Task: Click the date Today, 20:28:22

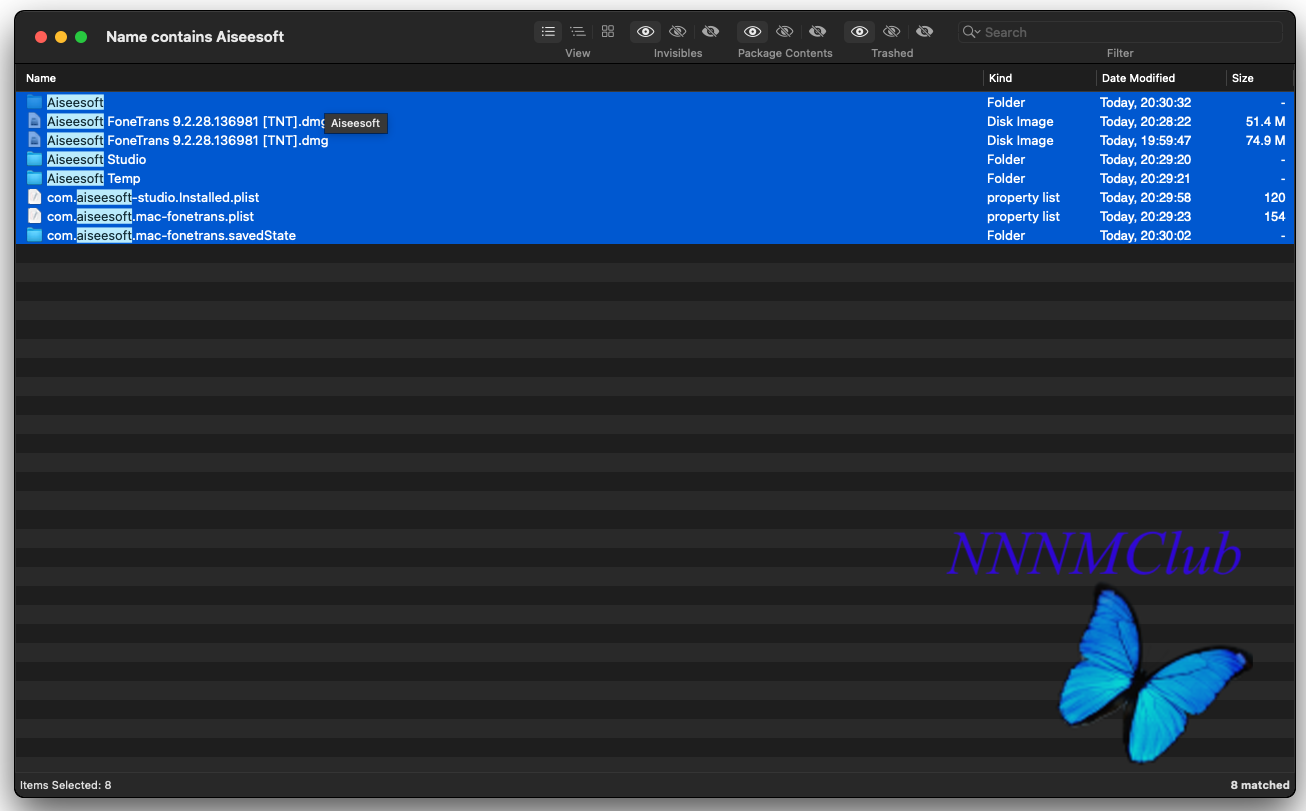Action: tap(1145, 121)
